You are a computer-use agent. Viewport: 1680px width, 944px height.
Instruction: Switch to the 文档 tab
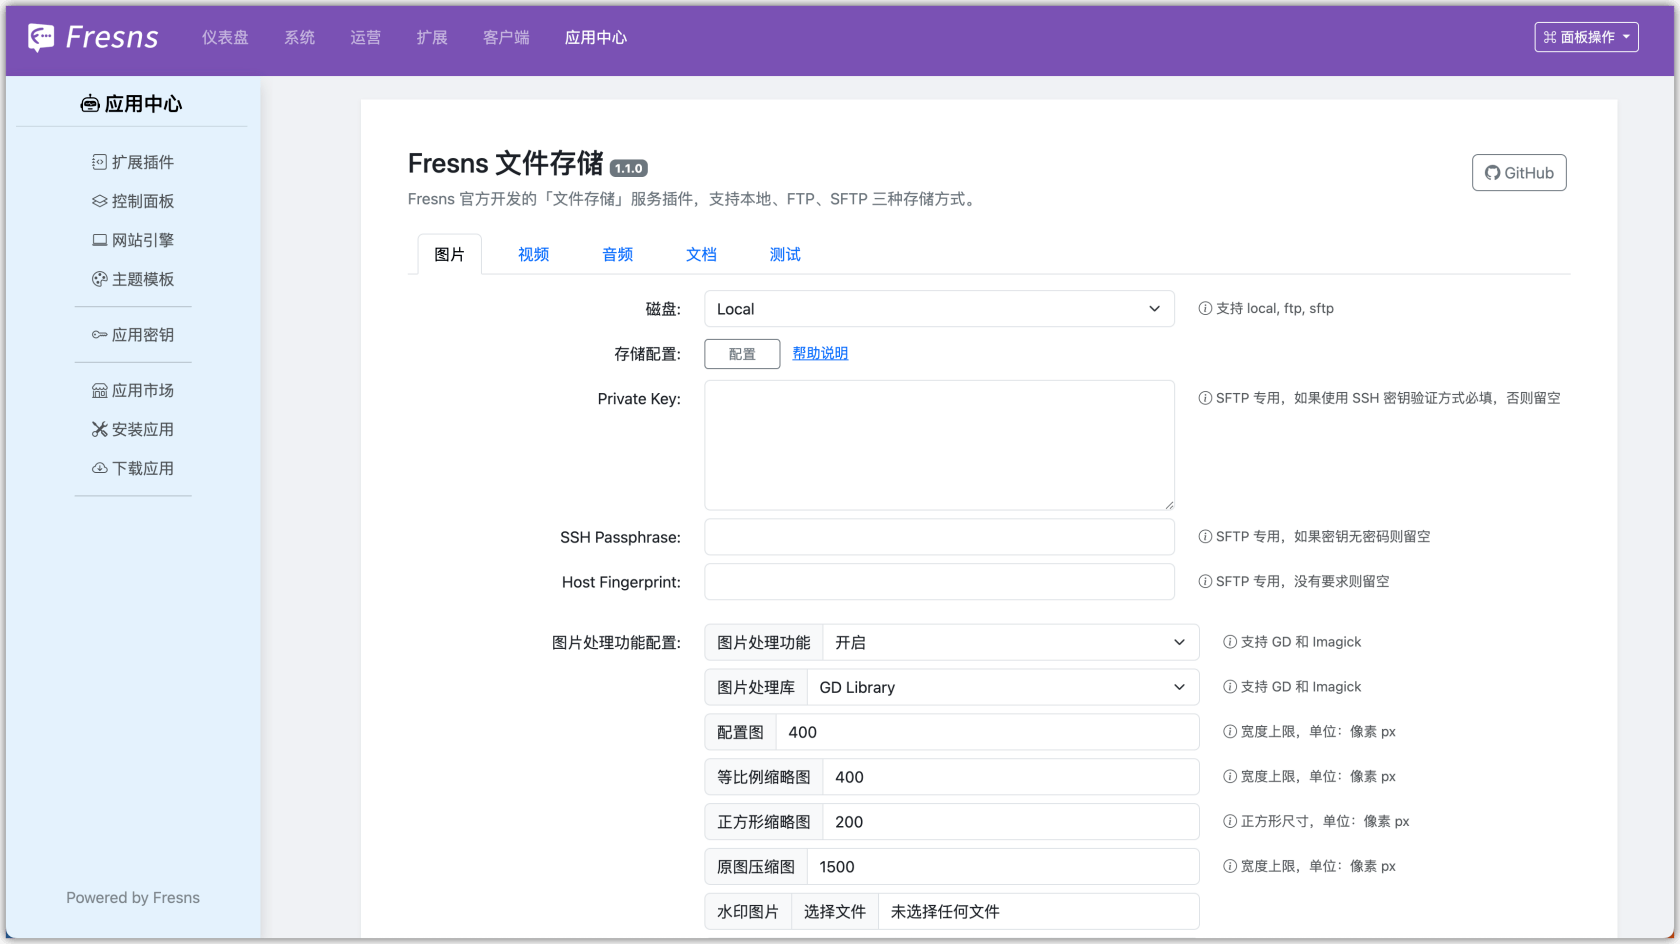pyautogui.click(x=701, y=254)
